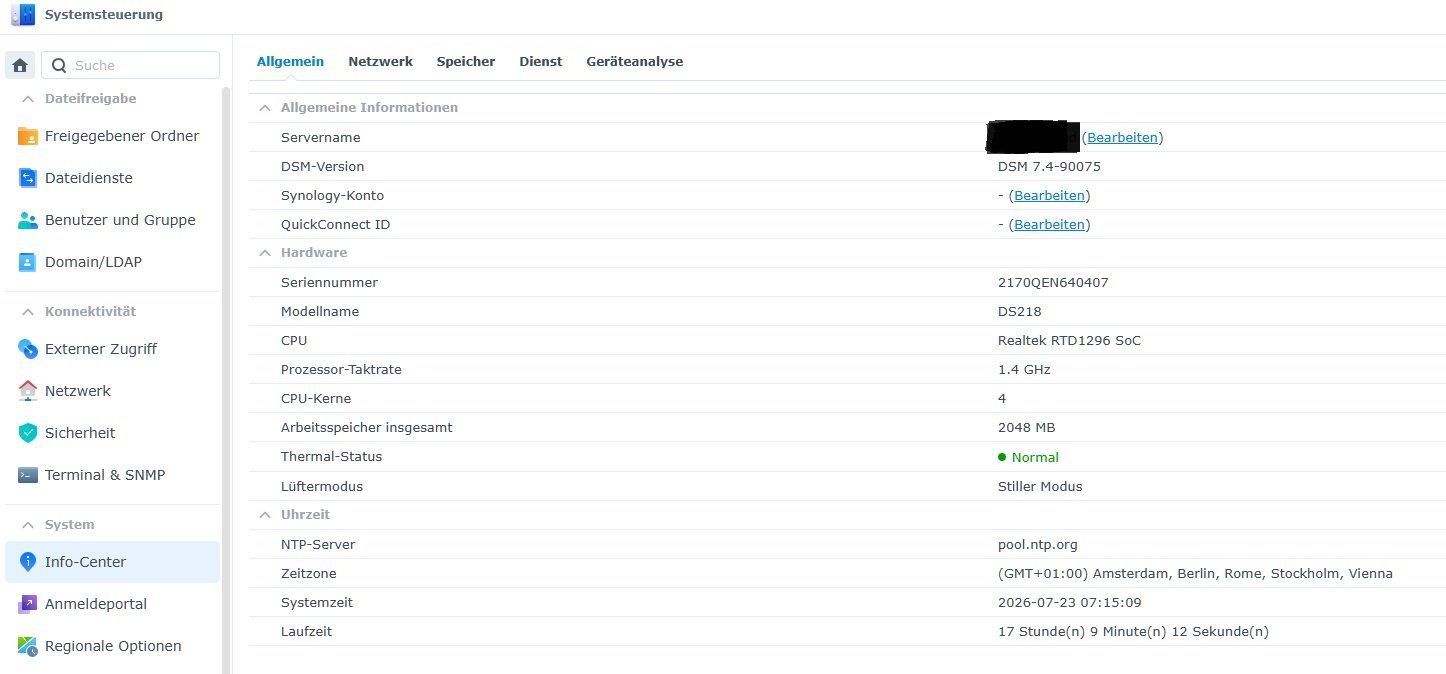Click the Lüftermodus row label
The width and height of the screenshot is (1446, 674).
321,486
